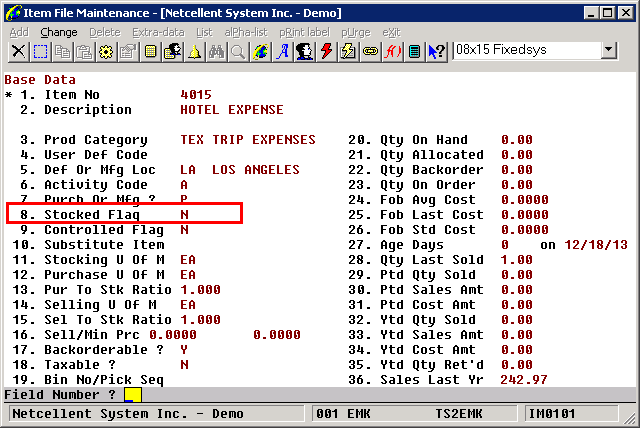Screen dimensions: 640x428
Task: Click the Copy toolbar icon
Action: (62, 52)
